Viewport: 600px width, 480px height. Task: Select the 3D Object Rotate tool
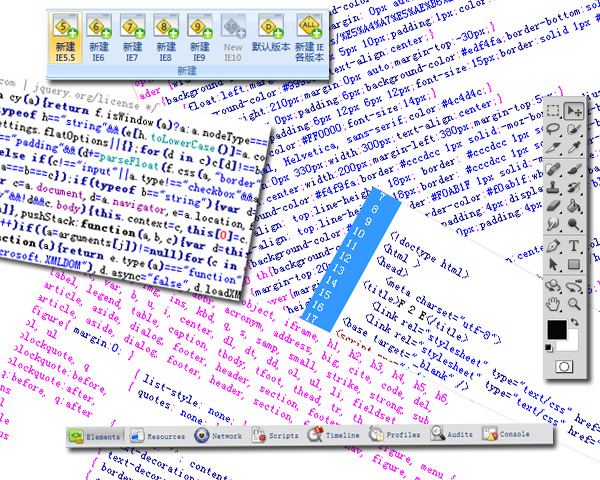(553, 286)
